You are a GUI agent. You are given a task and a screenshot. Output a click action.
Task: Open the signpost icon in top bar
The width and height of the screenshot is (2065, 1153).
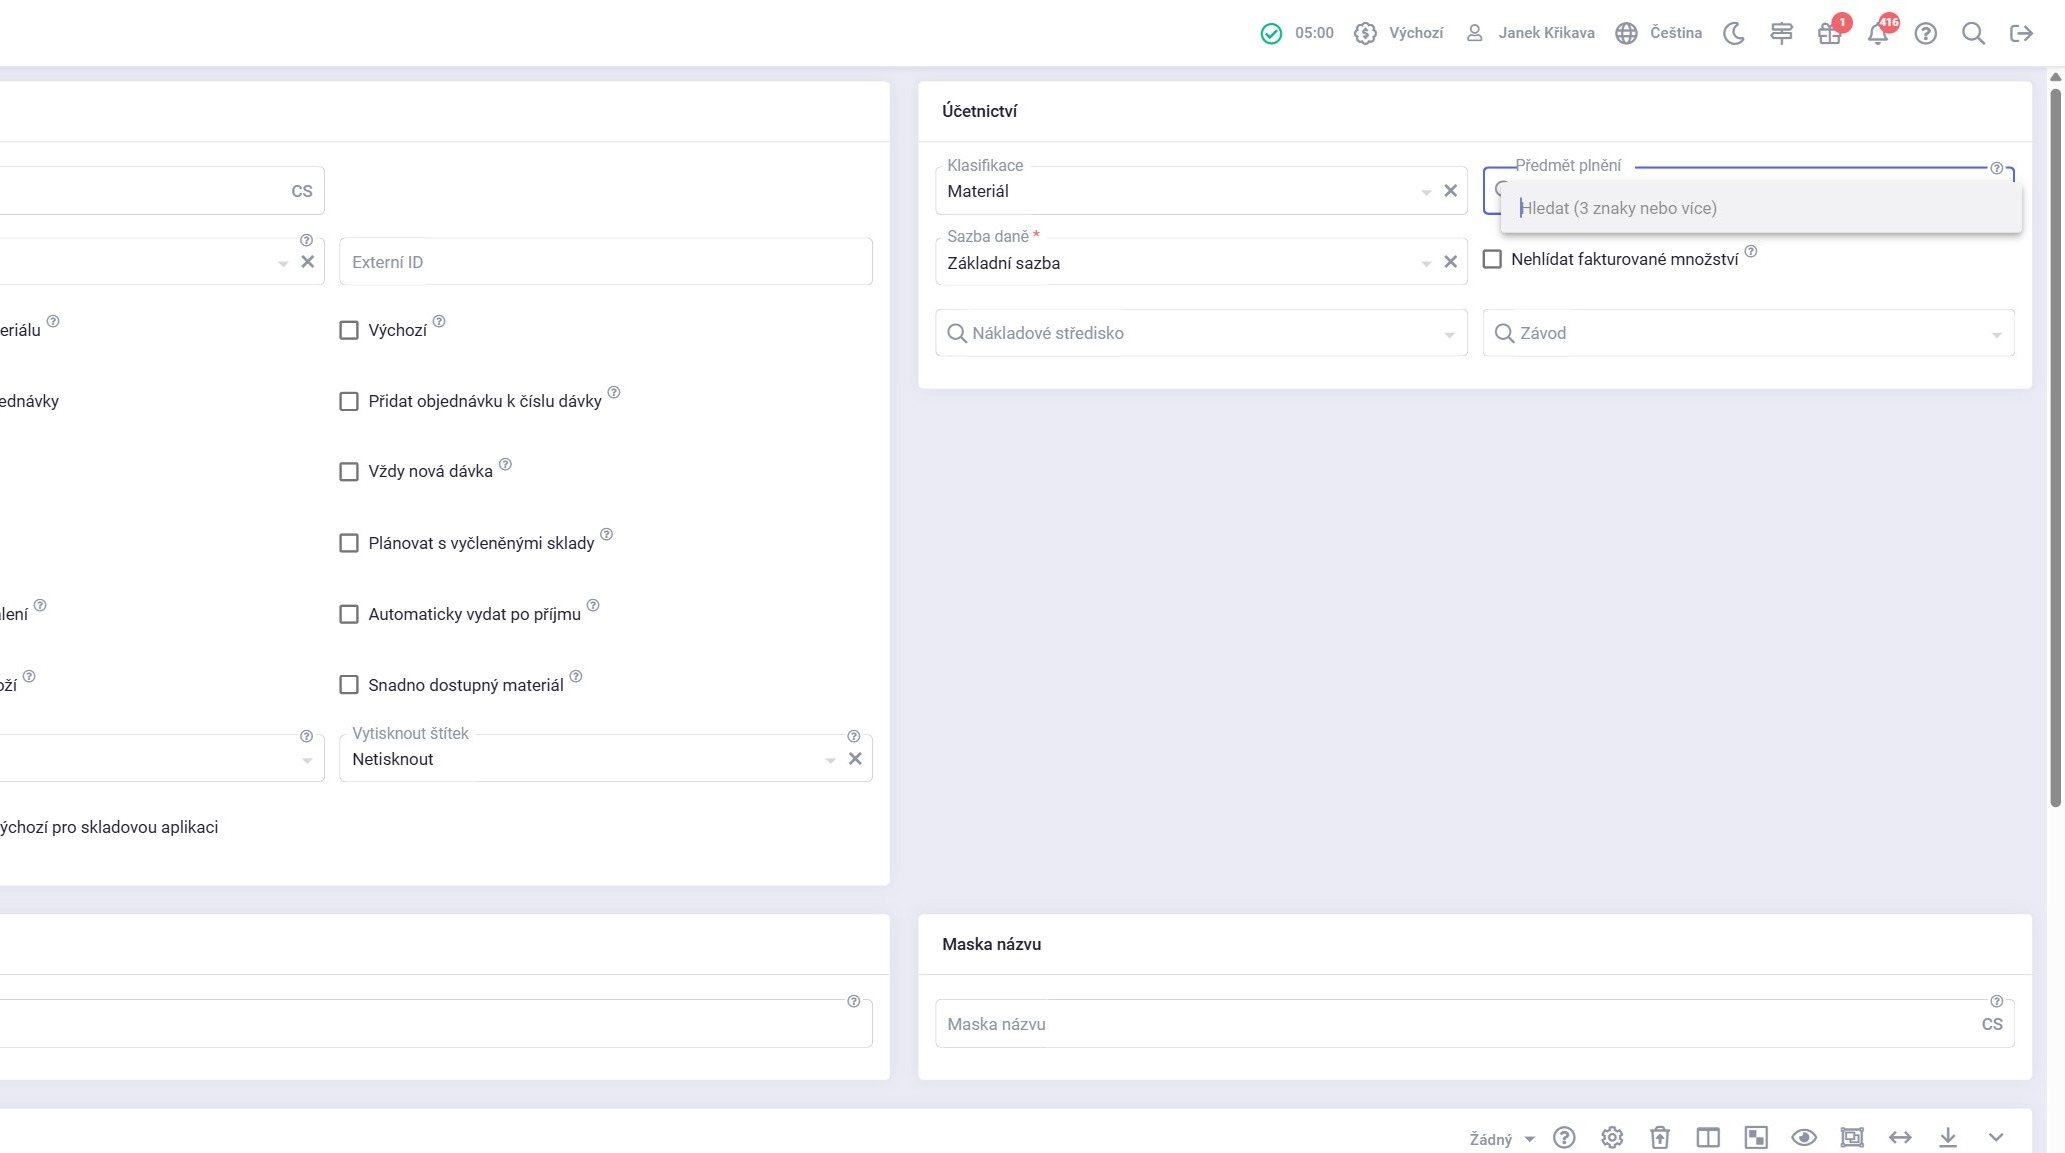(1781, 33)
